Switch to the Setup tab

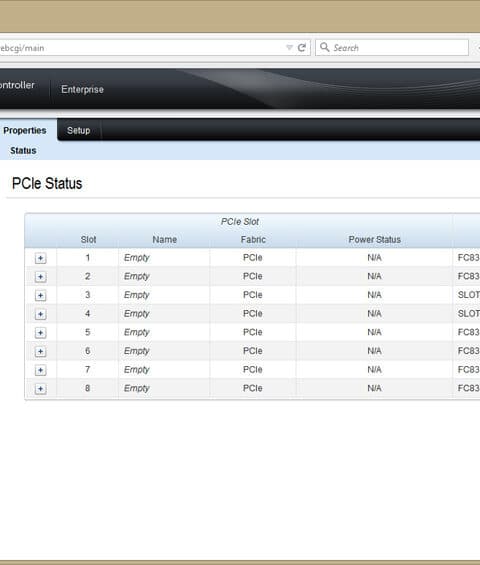click(79, 130)
